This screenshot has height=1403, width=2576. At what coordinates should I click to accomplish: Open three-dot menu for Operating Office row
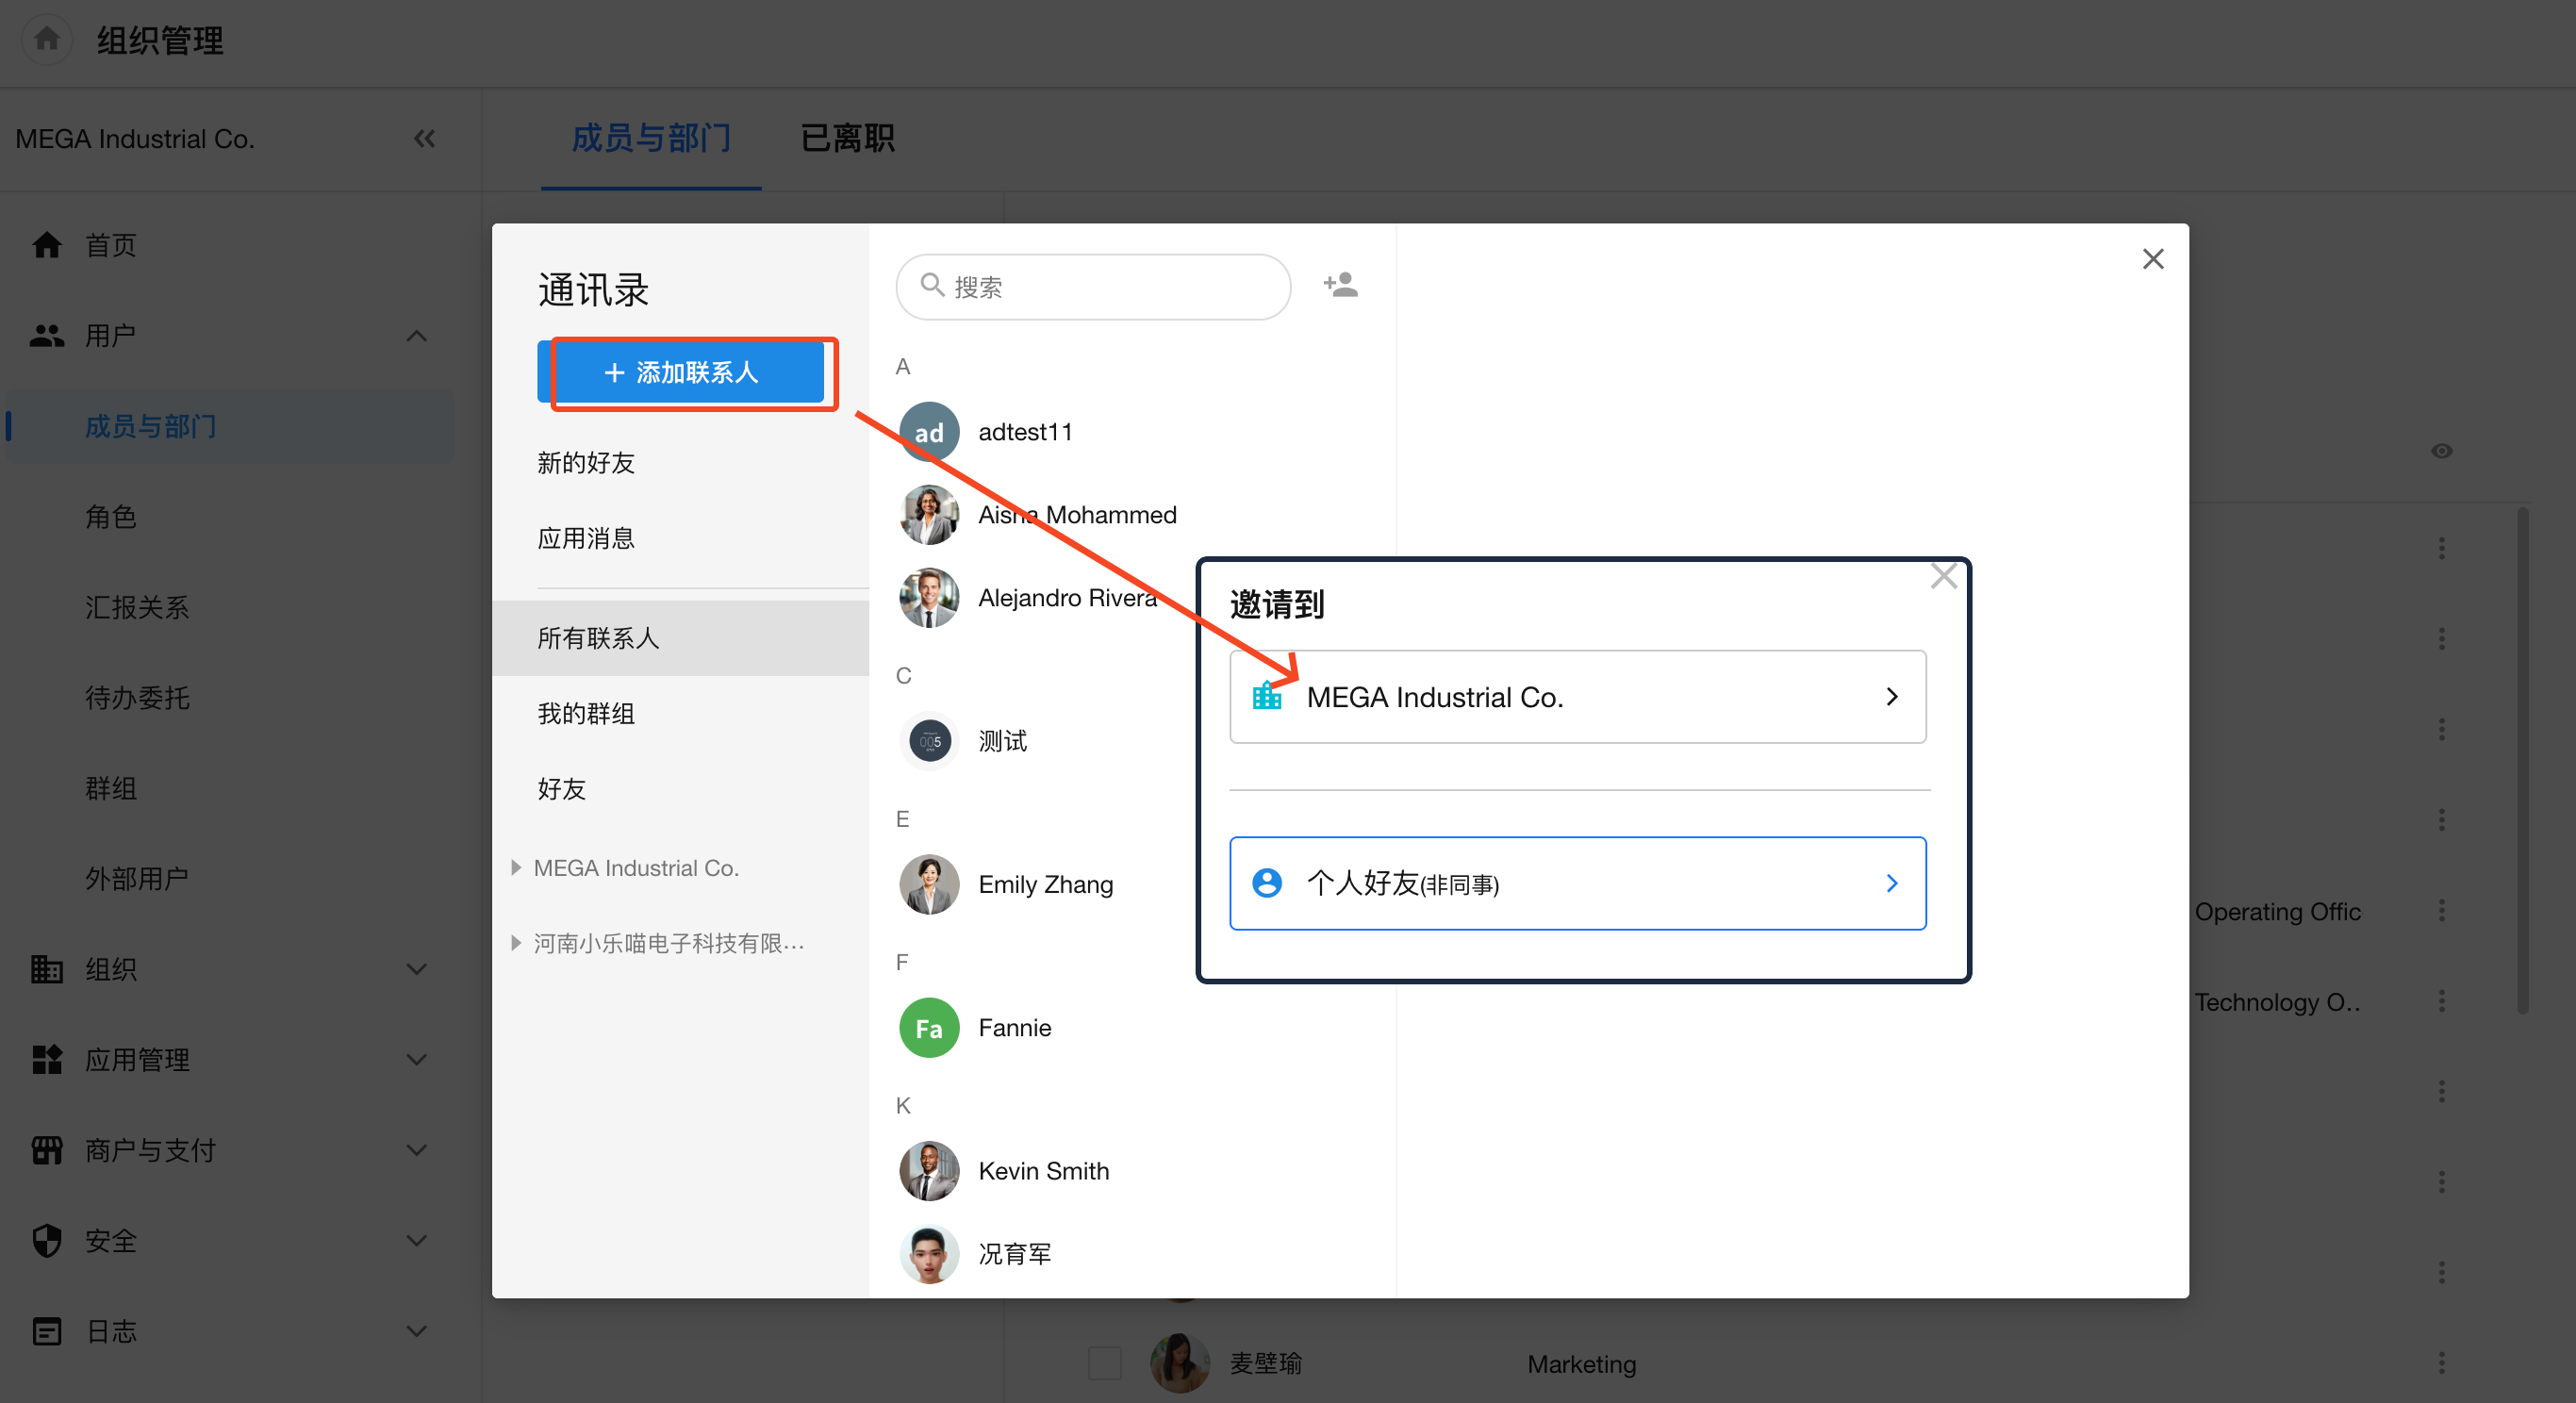coord(2441,911)
